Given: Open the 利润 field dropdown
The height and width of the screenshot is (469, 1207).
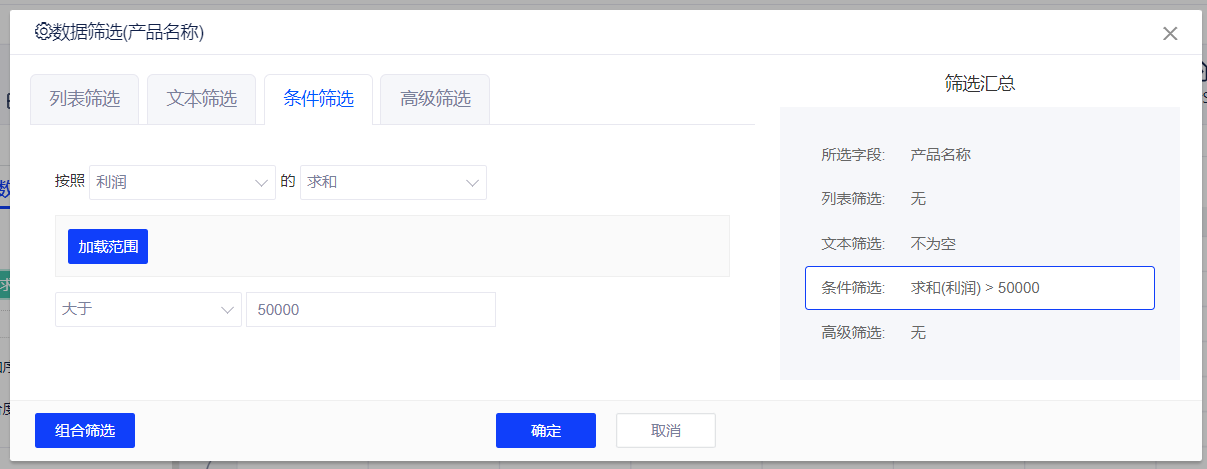Looking at the screenshot, I should 182,183.
